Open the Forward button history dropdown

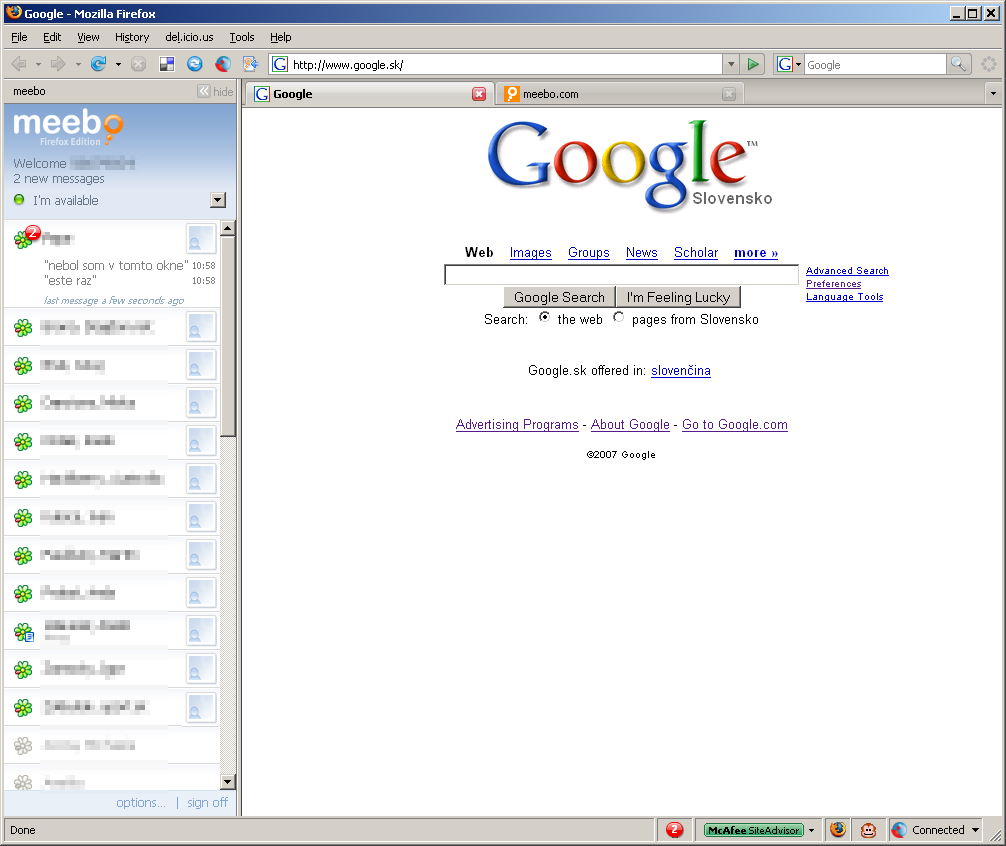tap(78, 65)
